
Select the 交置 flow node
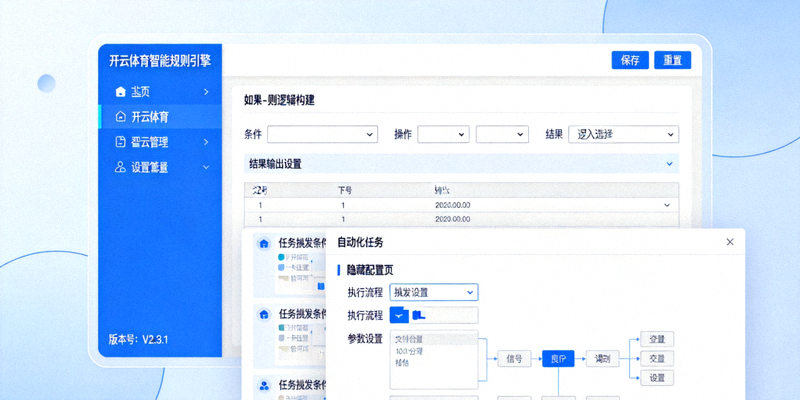pyautogui.click(x=657, y=359)
